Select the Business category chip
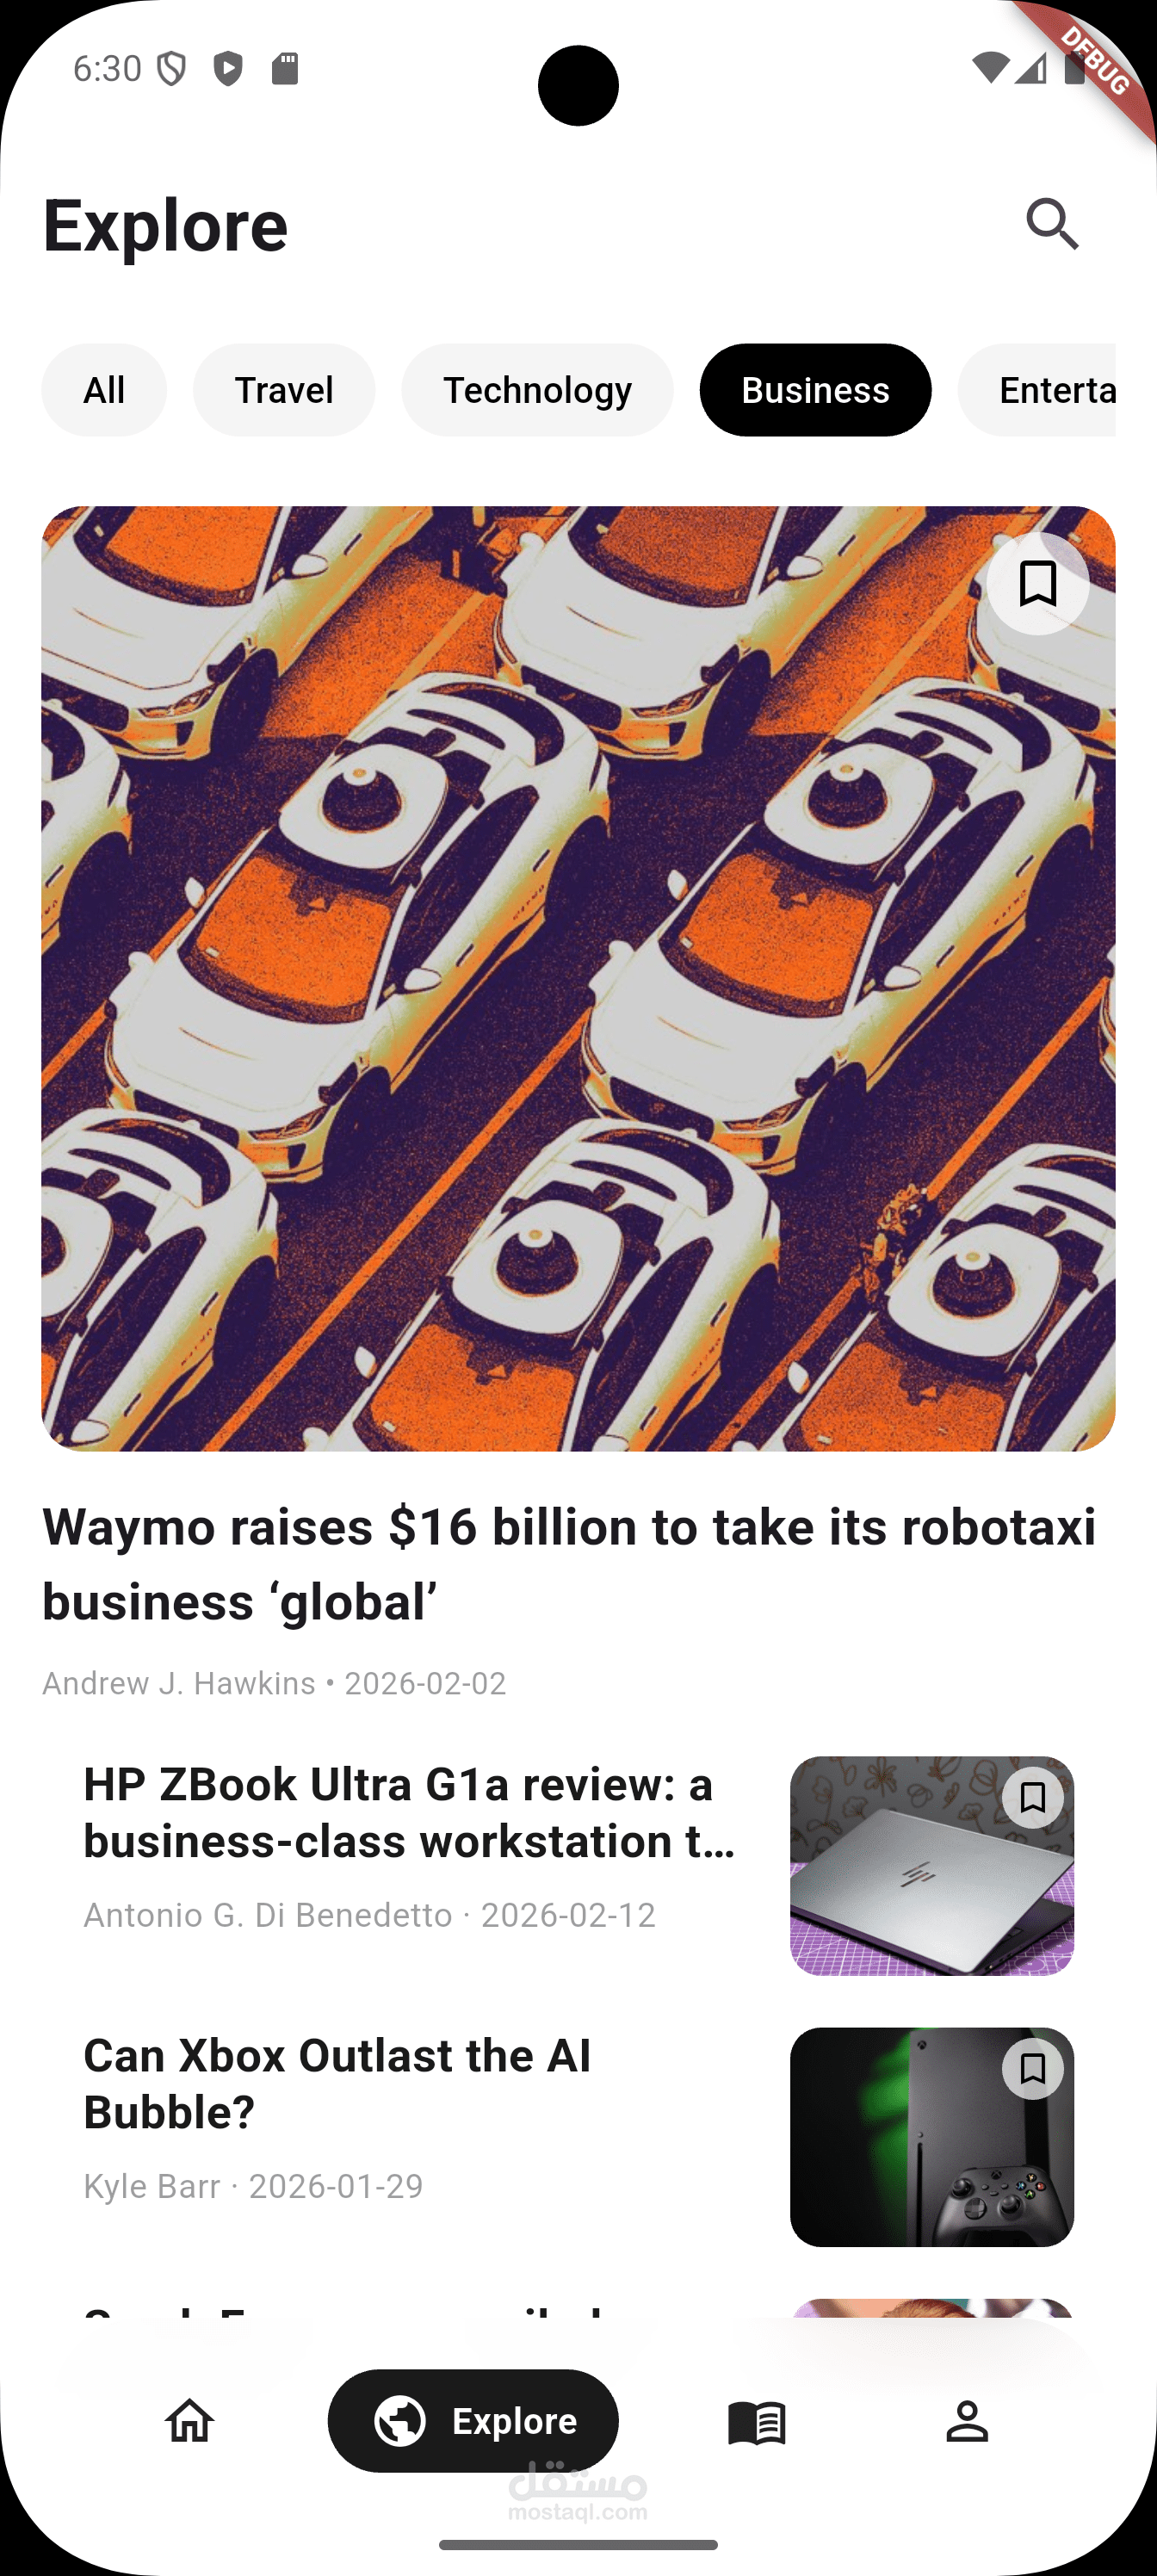 (x=815, y=390)
